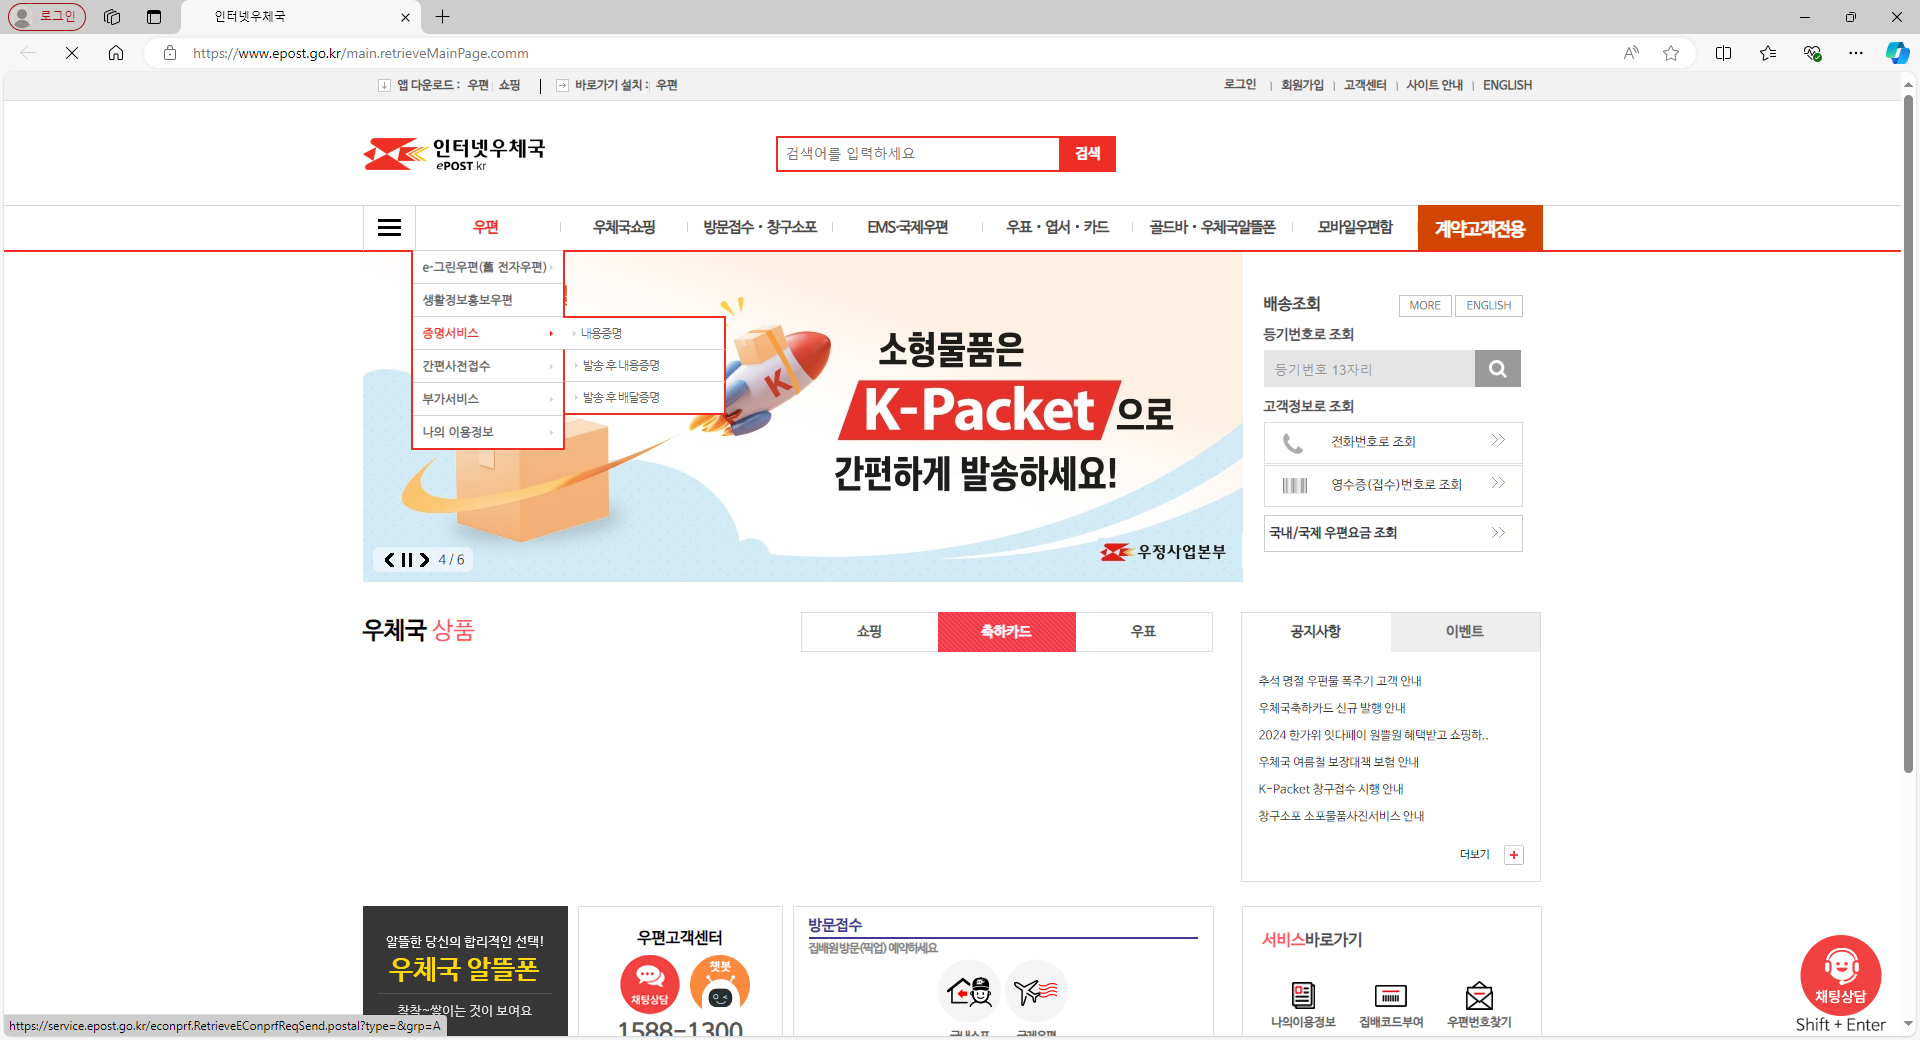Screen dimensions: 1920x1040
Task: Open browser split screen icon
Action: point(1723,53)
